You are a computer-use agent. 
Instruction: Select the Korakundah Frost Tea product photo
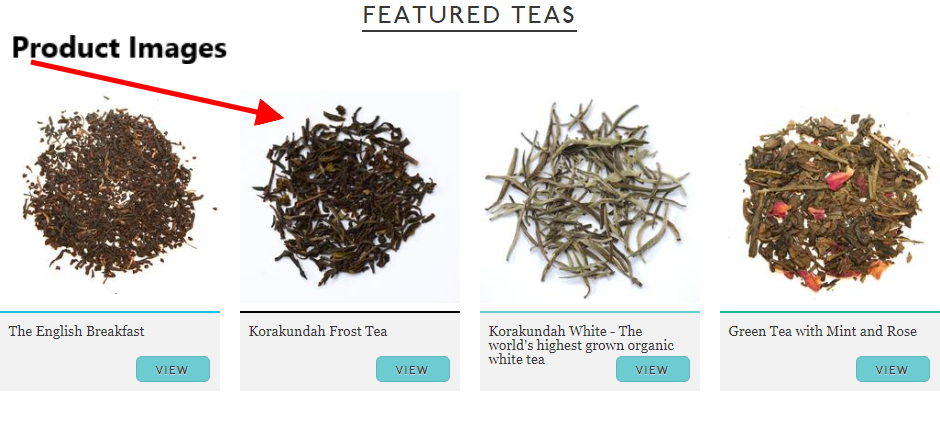pos(350,197)
